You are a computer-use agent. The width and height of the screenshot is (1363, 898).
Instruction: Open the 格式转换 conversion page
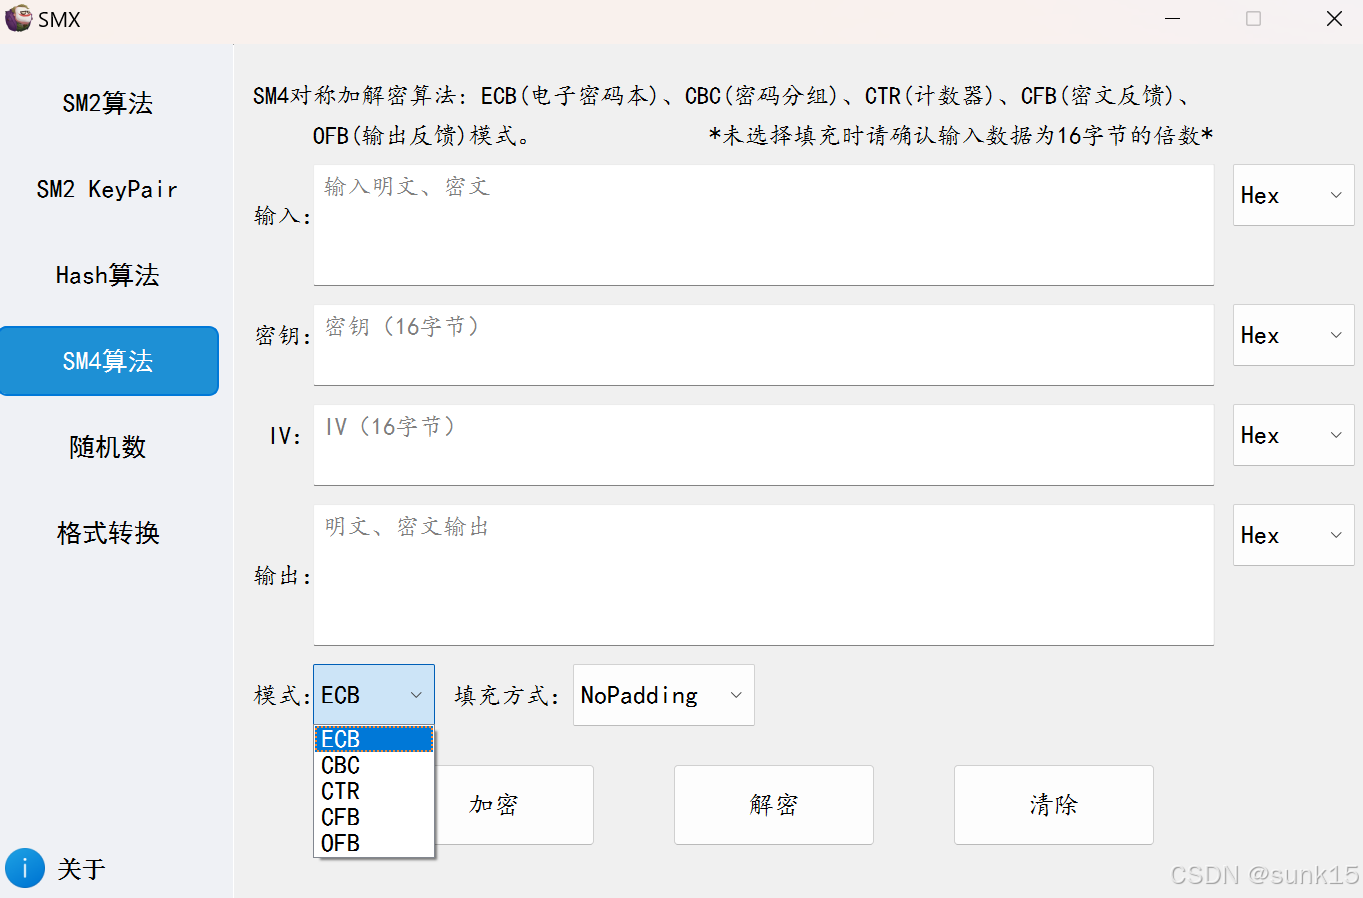(108, 533)
